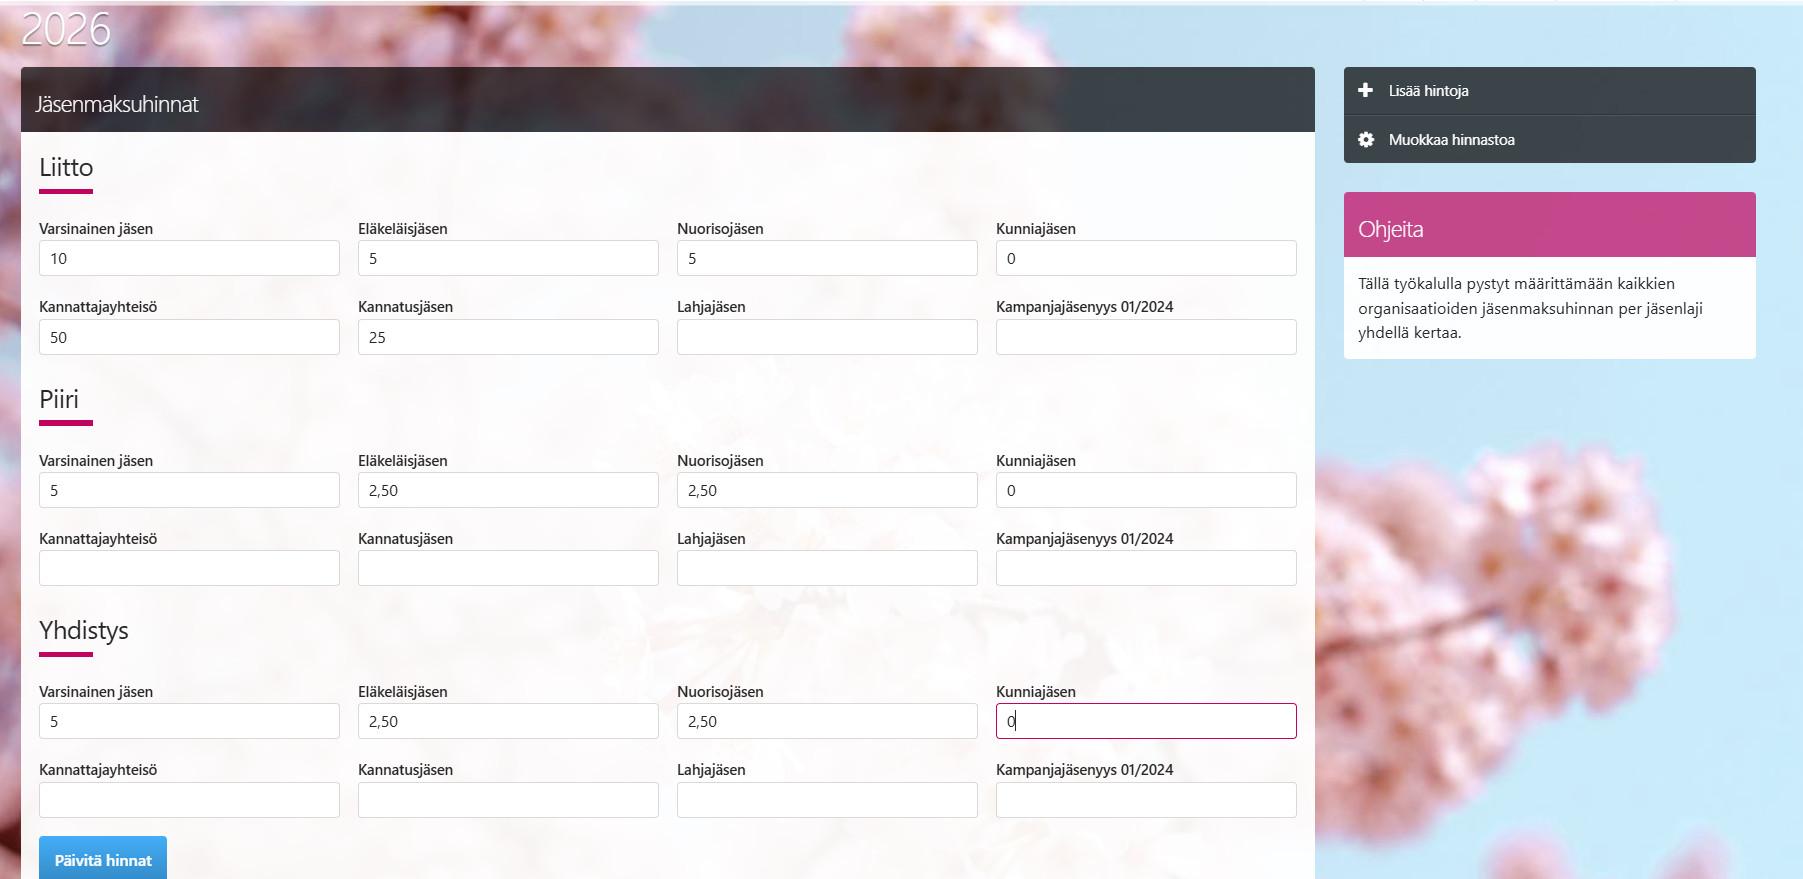Focus the Yhdistys Nuorisojäsen price field
The height and width of the screenshot is (879, 1803).
(x=827, y=722)
